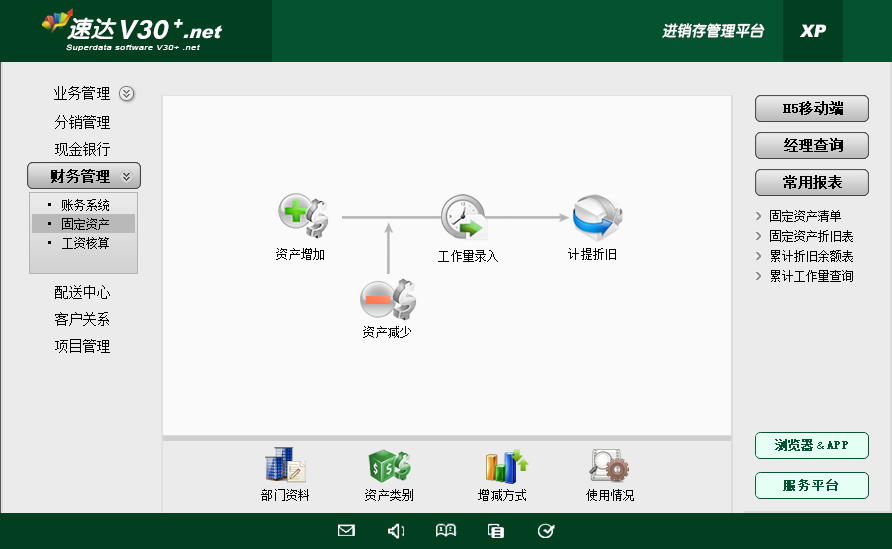Open the 计提折旧 depreciation icon
The height and width of the screenshot is (549, 892).
596,216
